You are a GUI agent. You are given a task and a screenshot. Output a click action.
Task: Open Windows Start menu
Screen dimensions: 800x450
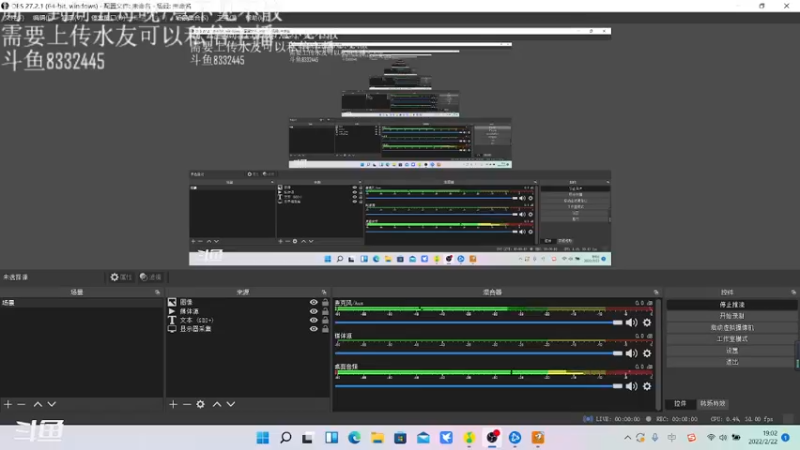point(263,437)
